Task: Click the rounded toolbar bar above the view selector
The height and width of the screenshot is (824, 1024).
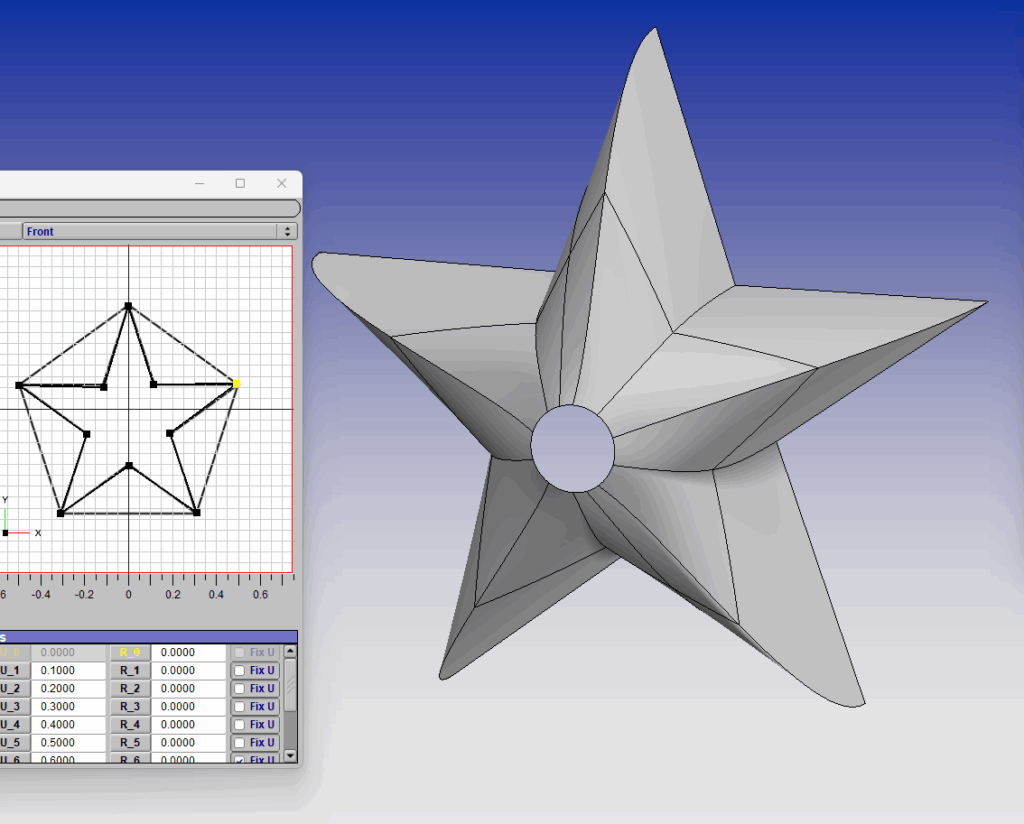Action: pyautogui.click(x=148, y=207)
